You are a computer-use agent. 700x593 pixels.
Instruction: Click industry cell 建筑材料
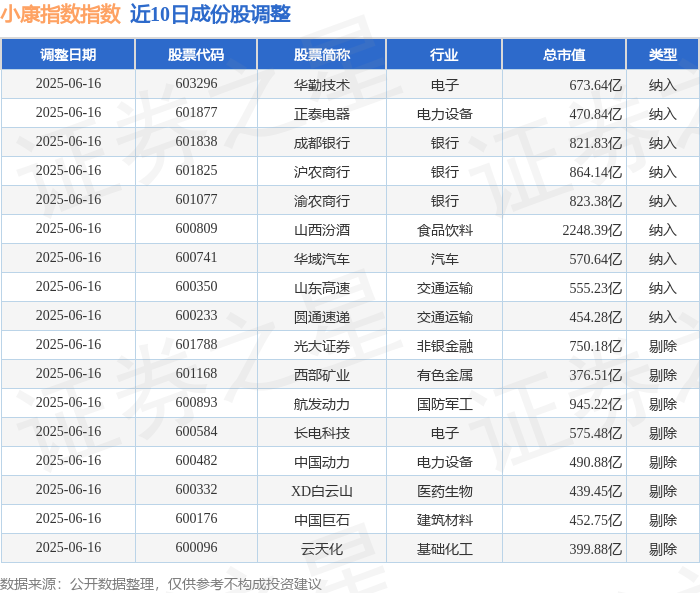click(x=445, y=520)
